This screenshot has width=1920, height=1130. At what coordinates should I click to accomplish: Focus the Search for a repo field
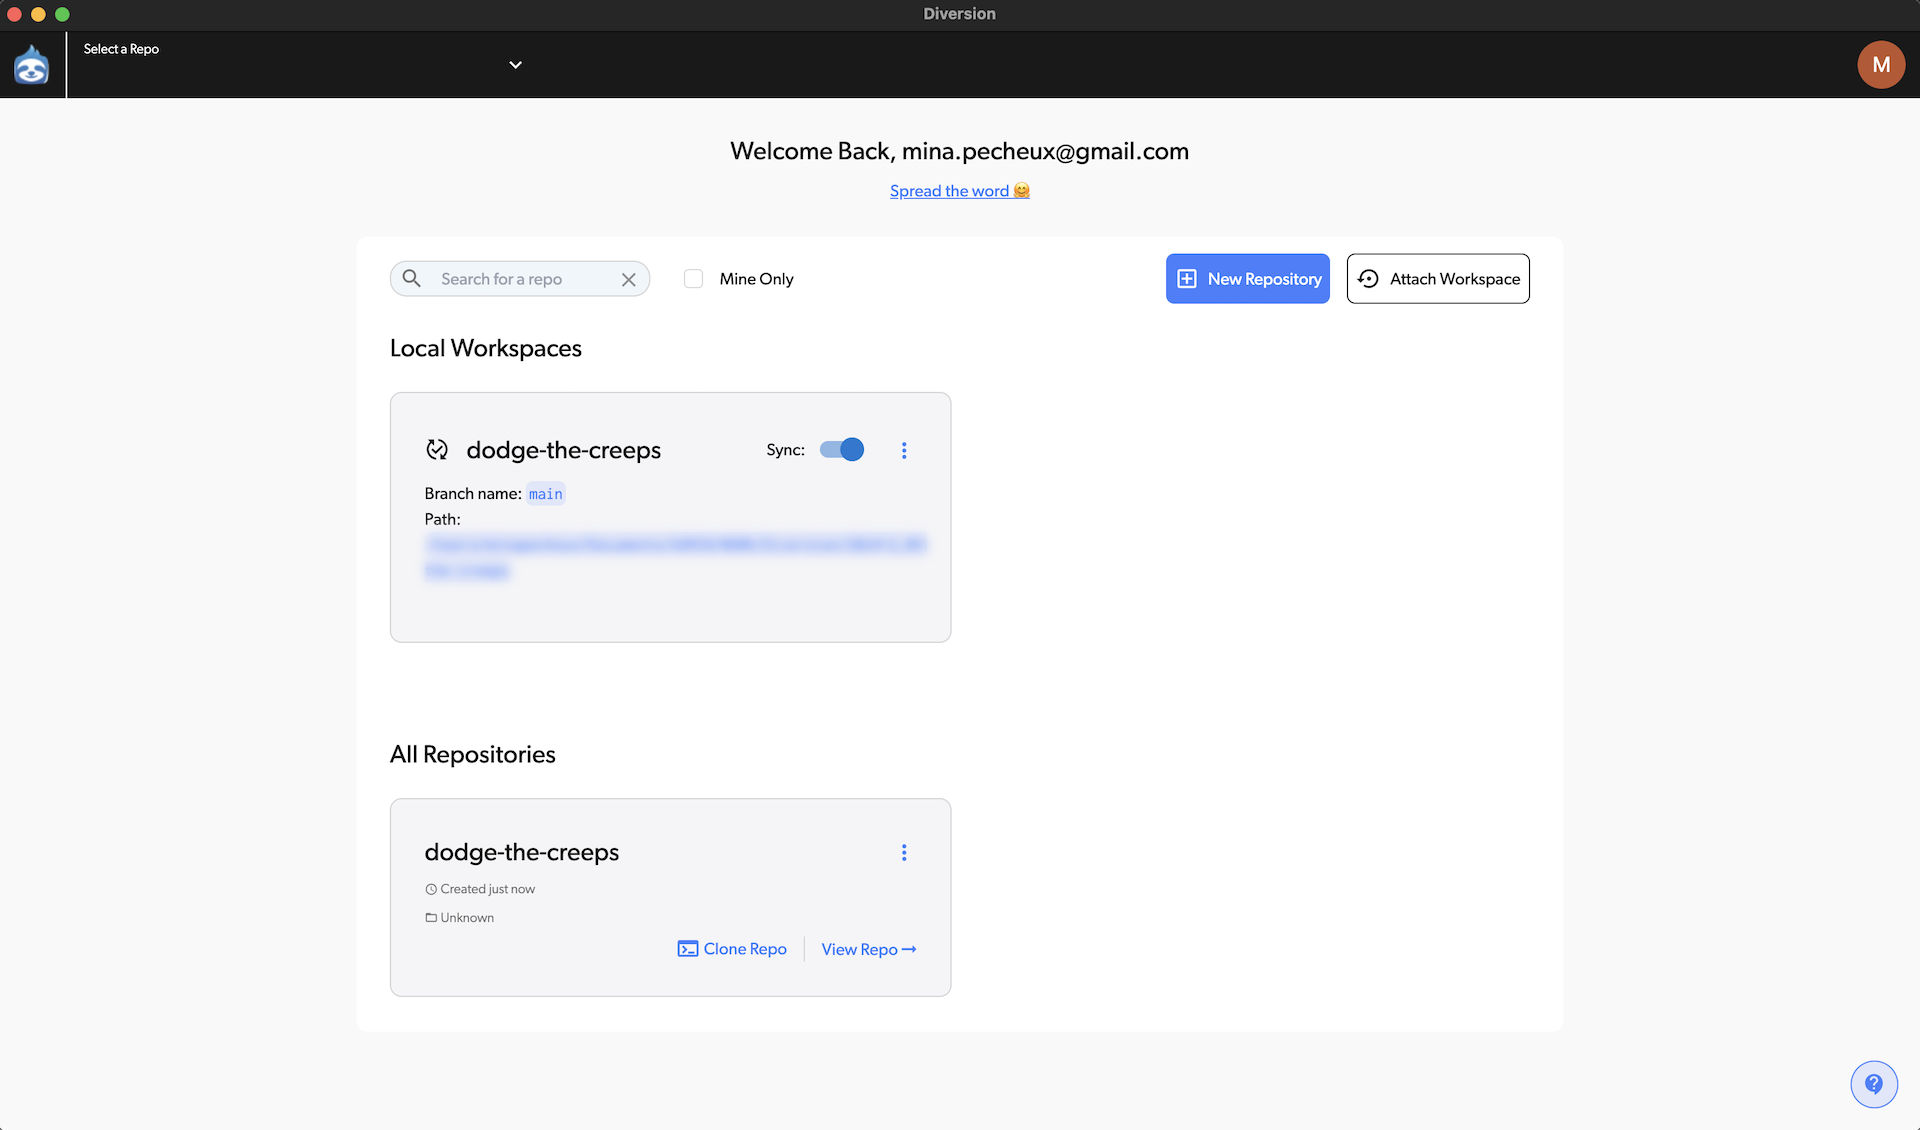520,279
